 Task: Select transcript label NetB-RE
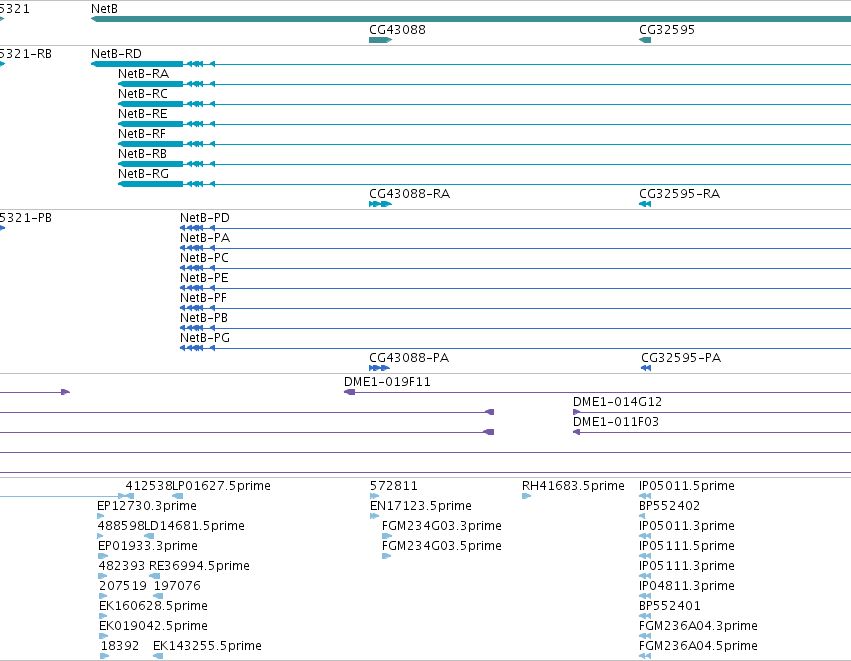pos(143,114)
